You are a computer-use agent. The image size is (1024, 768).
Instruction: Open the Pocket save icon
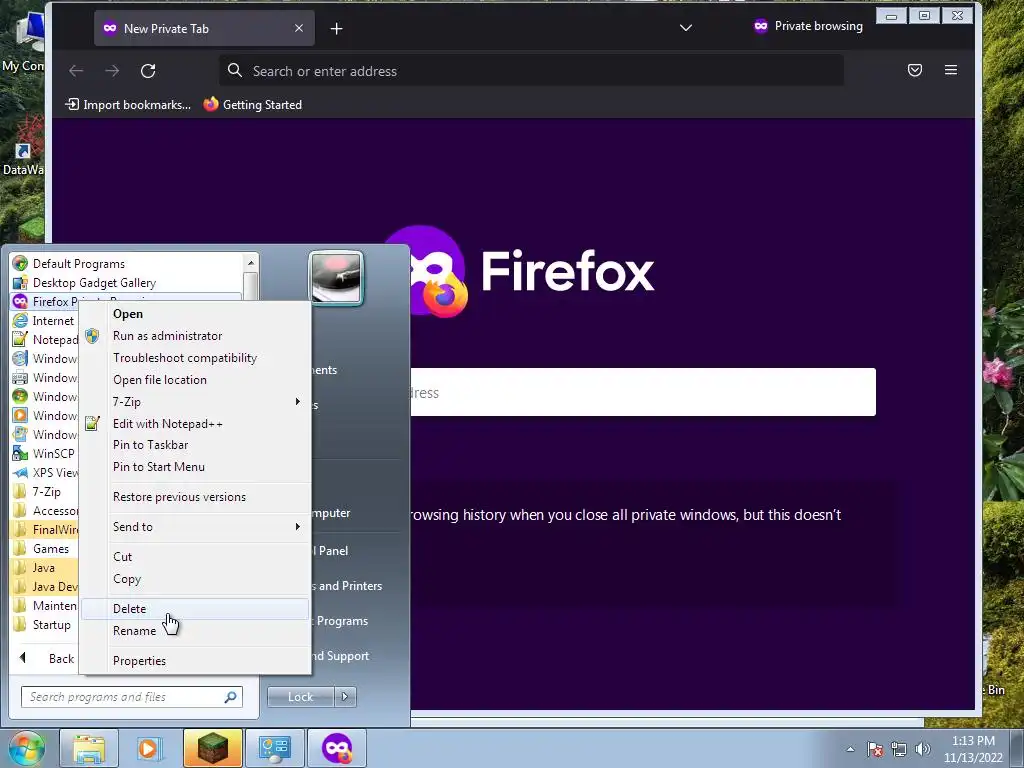tap(915, 70)
